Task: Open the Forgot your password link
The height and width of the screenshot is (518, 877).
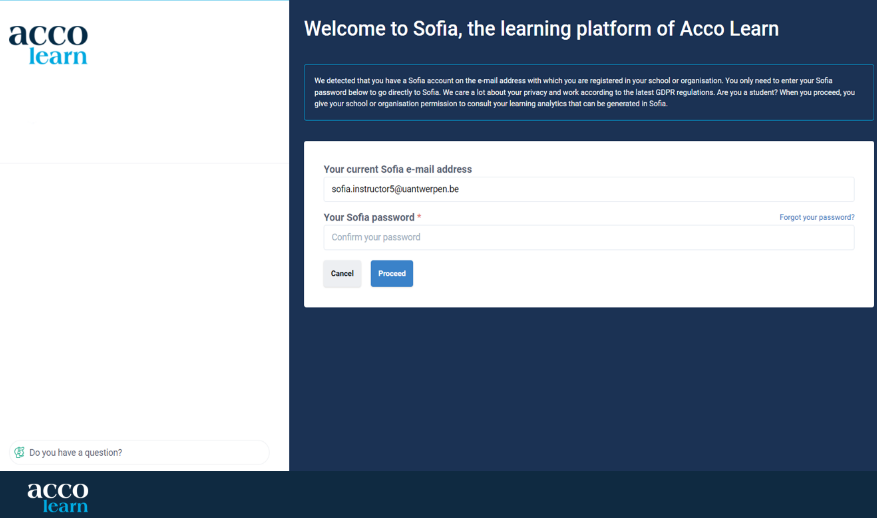Action: [817, 217]
